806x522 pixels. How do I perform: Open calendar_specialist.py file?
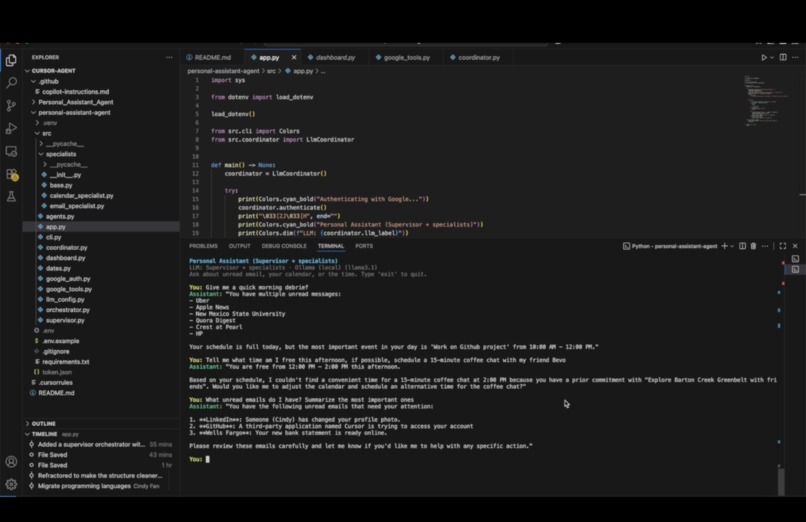click(x=81, y=196)
